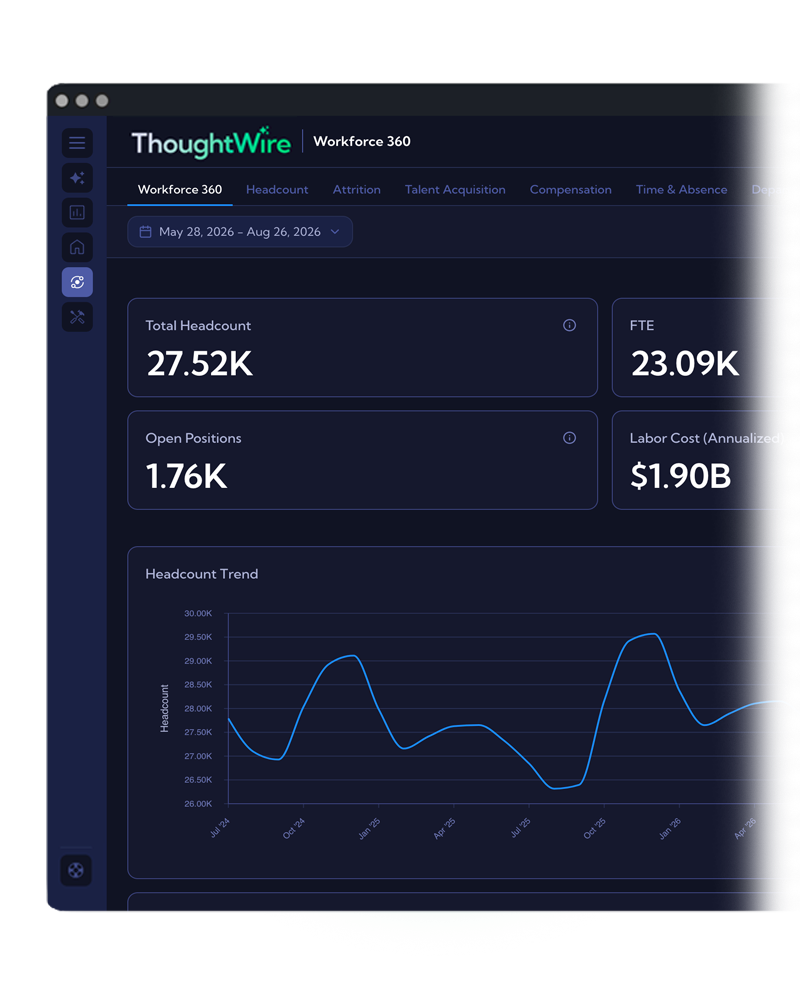Select the active Workforce 360 sidebar icon
800x996 pixels.
point(78,282)
